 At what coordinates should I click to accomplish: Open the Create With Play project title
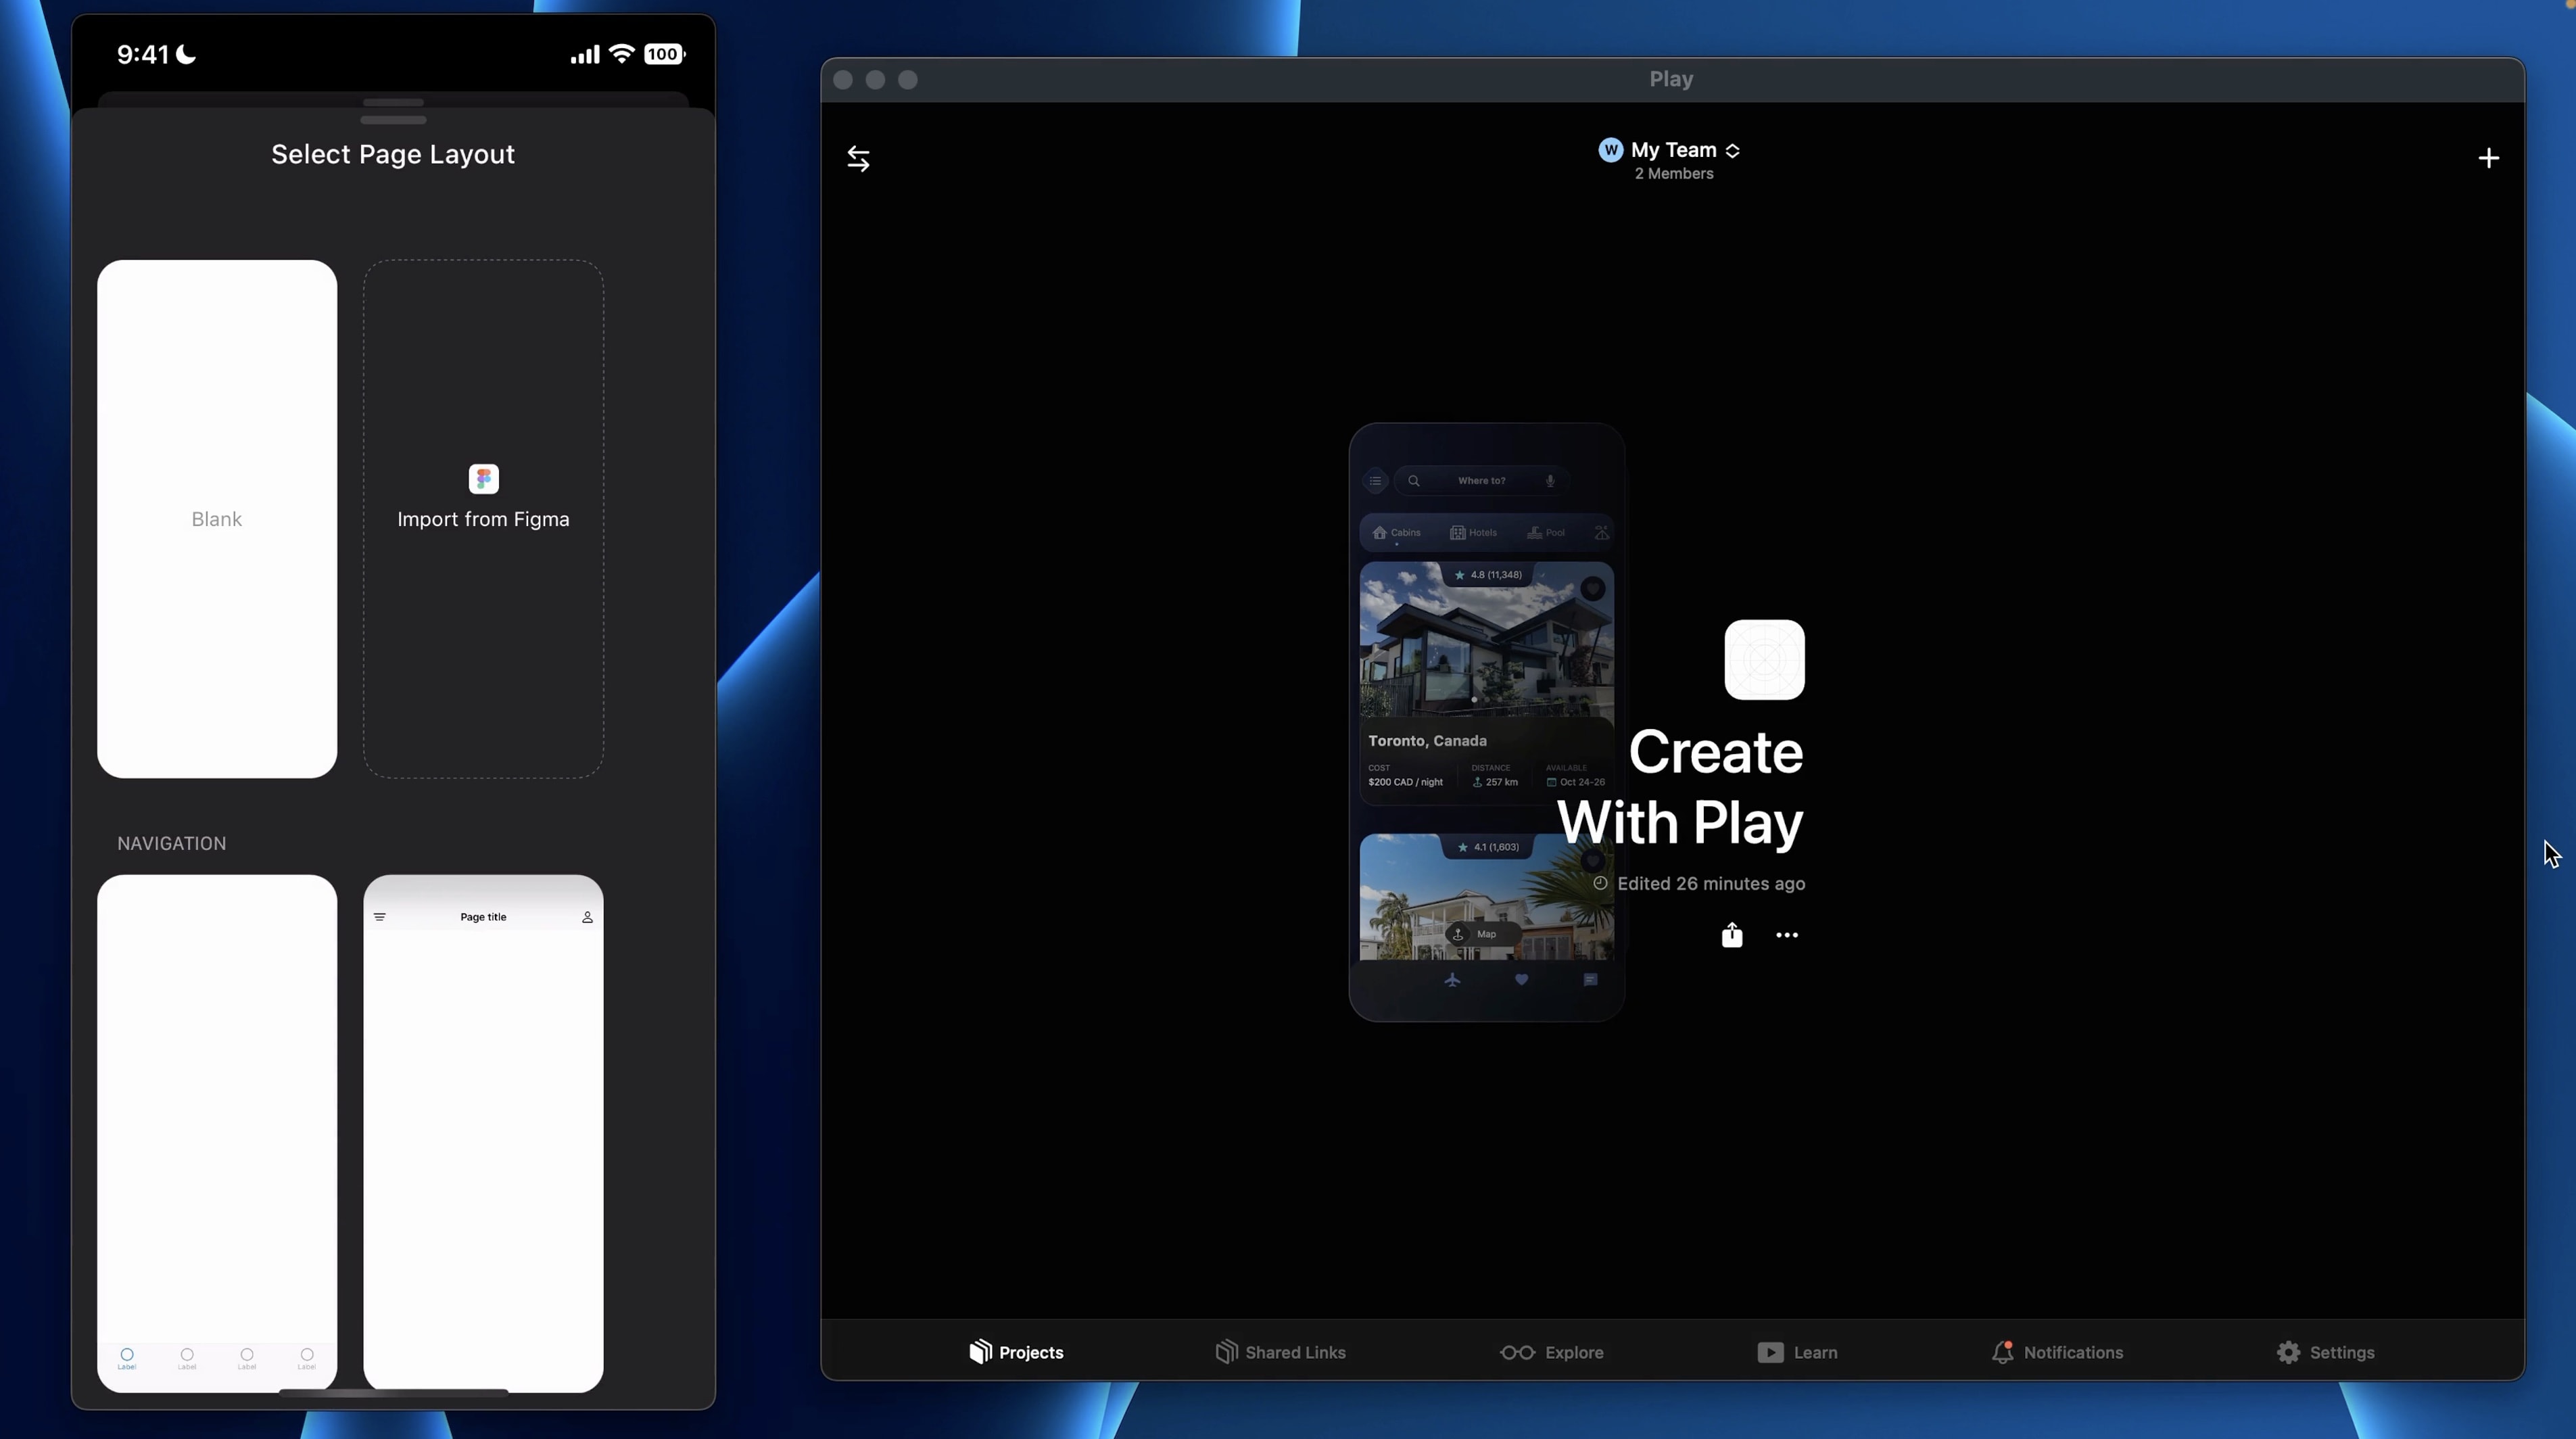[1680, 787]
